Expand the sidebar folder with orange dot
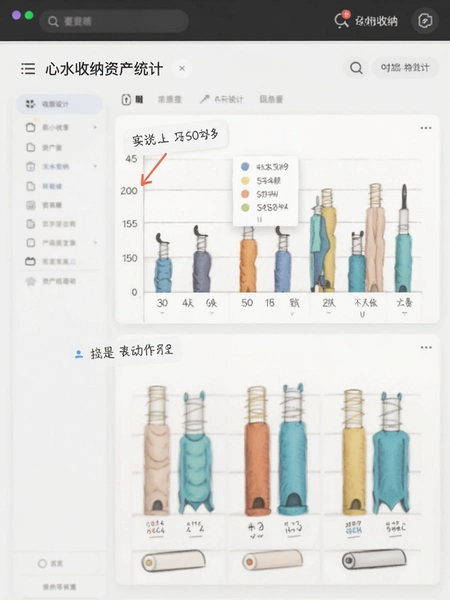 [x=95, y=127]
